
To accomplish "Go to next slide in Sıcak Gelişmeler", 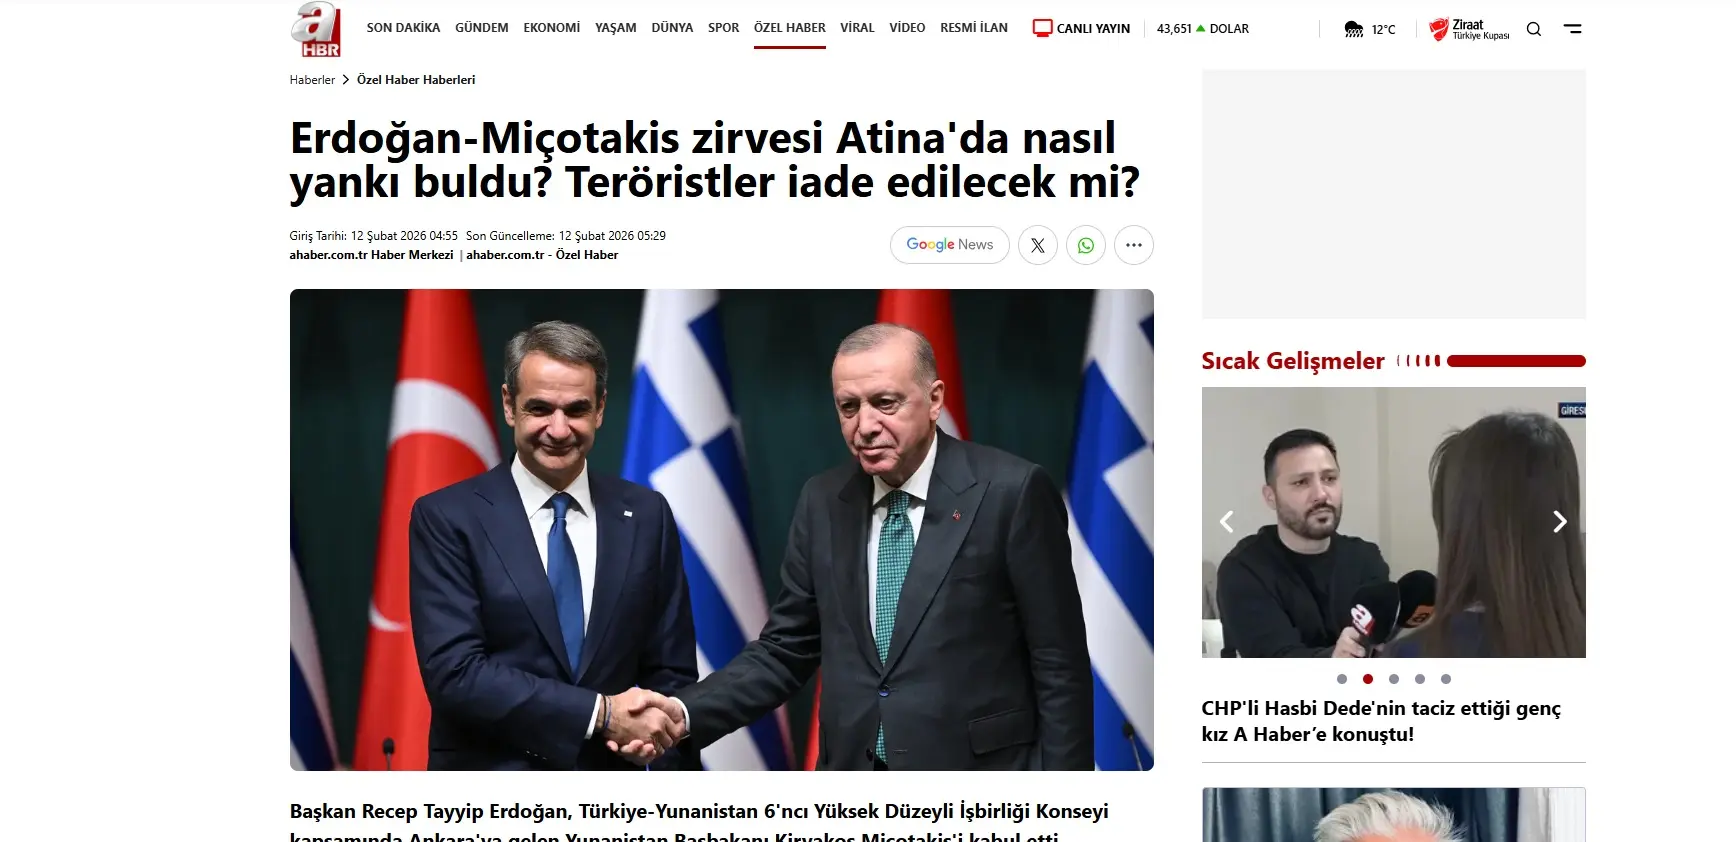I will click(1559, 521).
